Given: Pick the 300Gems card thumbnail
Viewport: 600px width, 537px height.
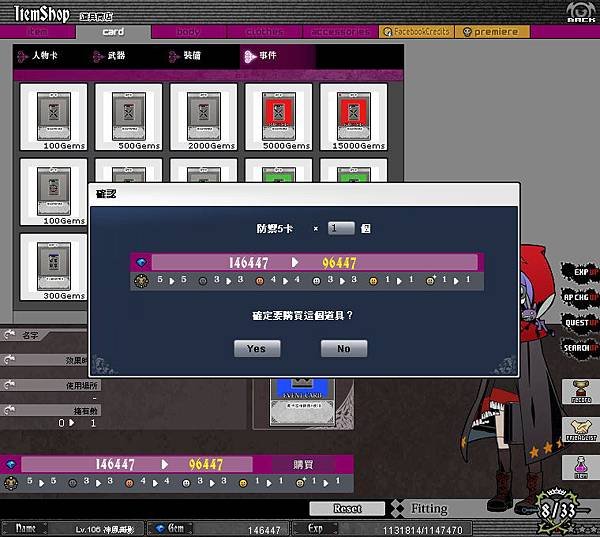Looking at the screenshot, I should pyautogui.click(x=54, y=267).
